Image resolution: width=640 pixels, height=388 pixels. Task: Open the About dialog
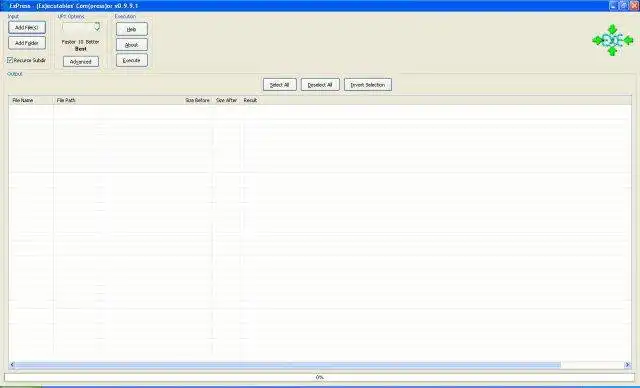coord(131,45)
